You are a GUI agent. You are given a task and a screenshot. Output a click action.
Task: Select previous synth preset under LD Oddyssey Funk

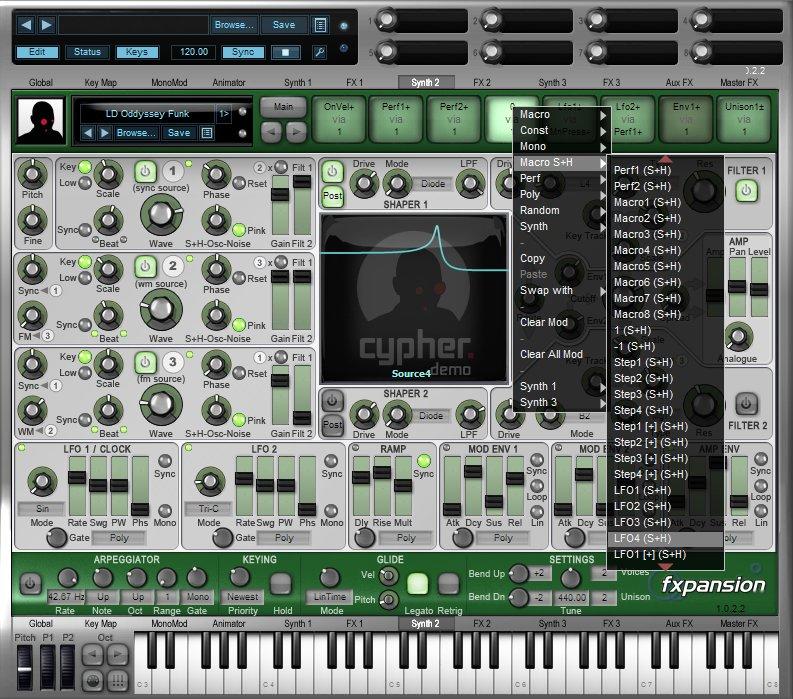click(88, 133)
